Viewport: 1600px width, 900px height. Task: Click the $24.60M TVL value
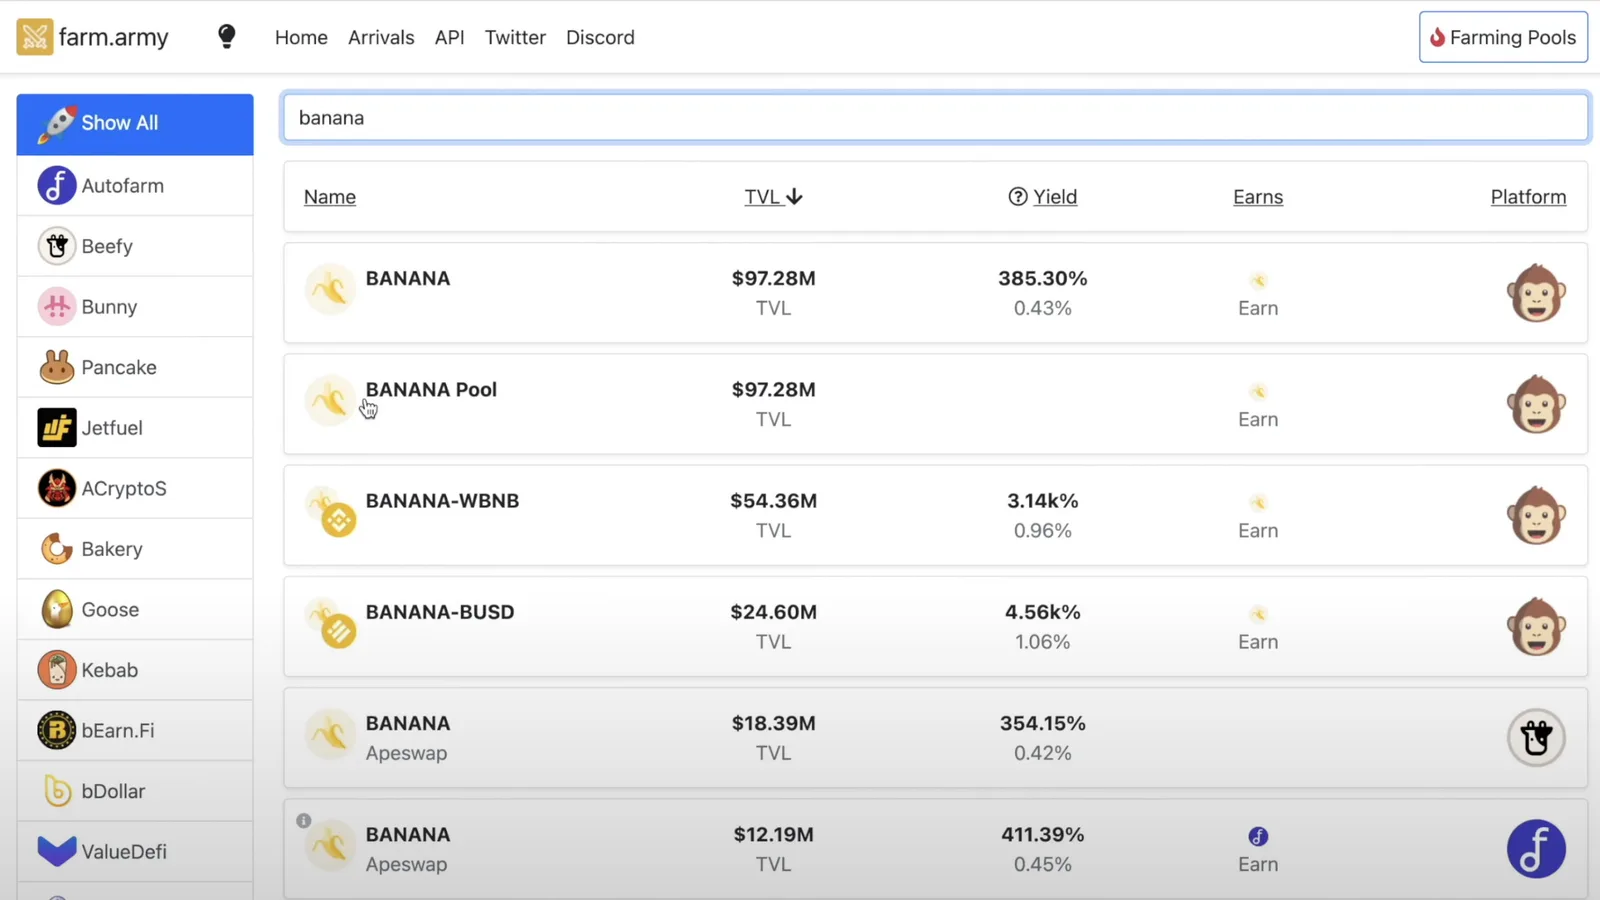tap(774, 612)
